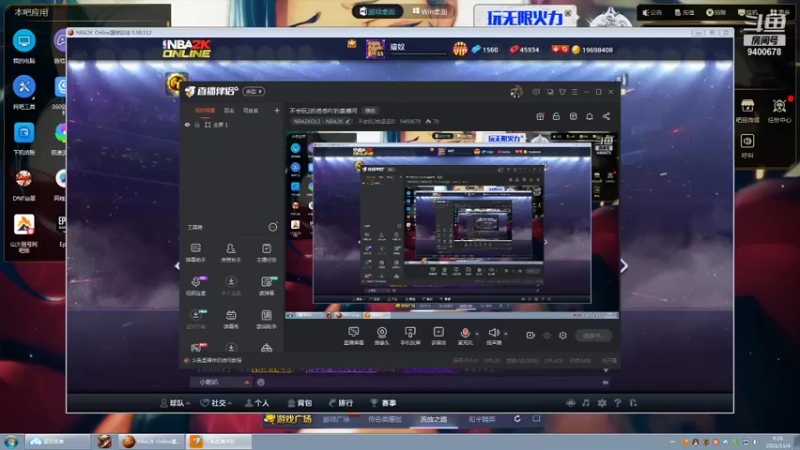Switch to the second scene tab

229,110
